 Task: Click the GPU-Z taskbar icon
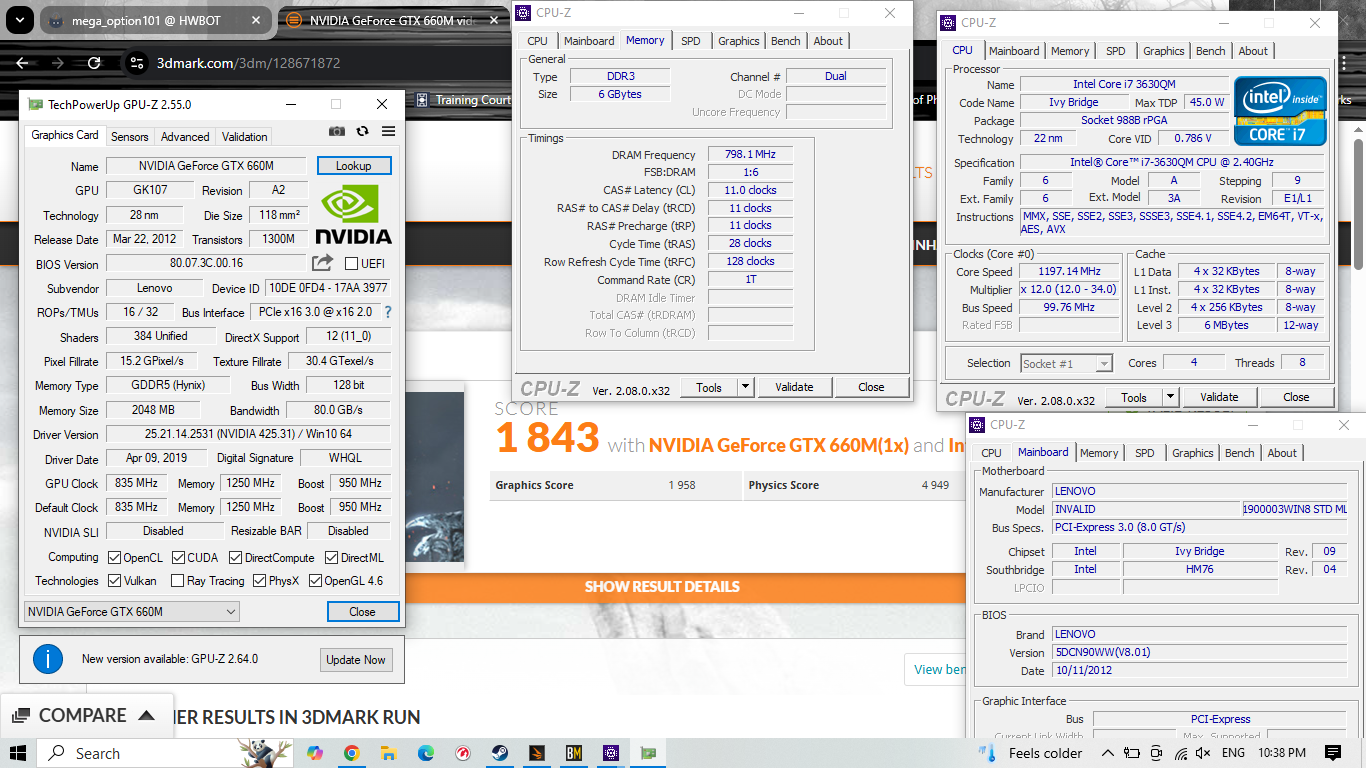648,753
